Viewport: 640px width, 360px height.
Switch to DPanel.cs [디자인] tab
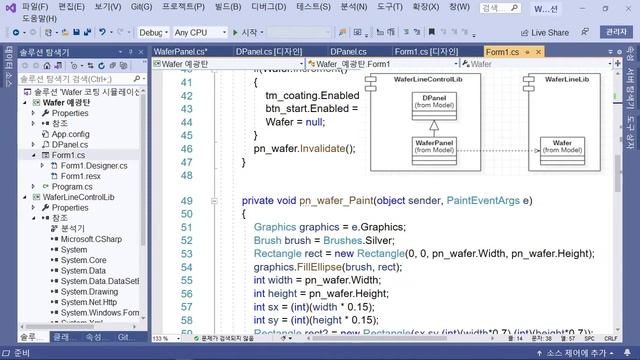coord(269,52)
